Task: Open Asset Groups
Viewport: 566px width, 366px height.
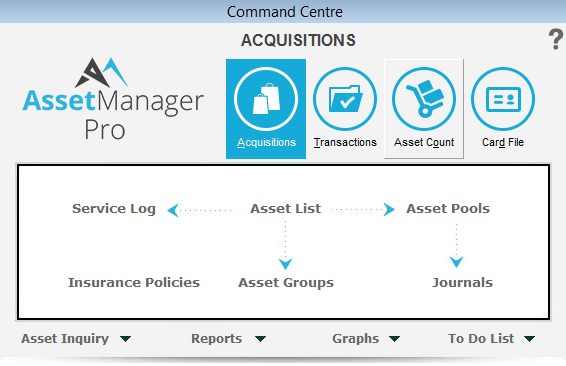Action: point(286,283)
